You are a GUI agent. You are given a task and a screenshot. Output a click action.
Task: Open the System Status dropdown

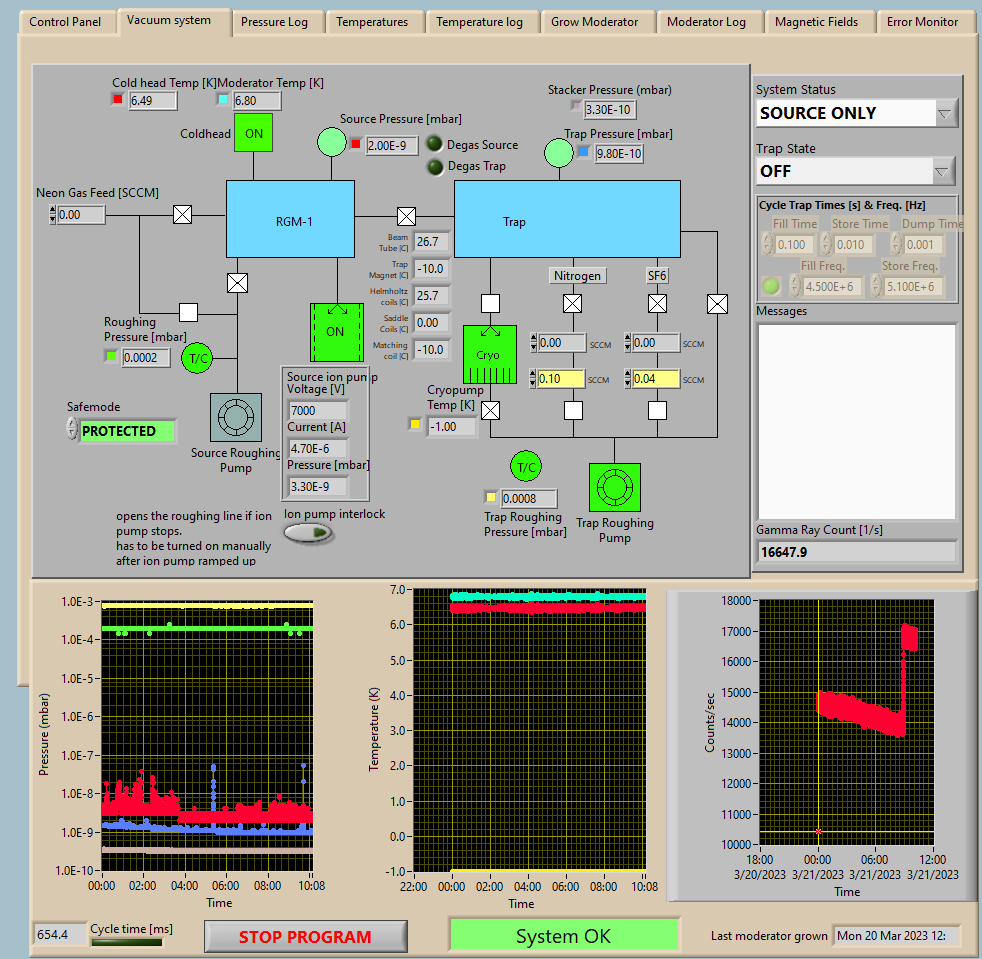pyautogui.click(x=945, y=113)
